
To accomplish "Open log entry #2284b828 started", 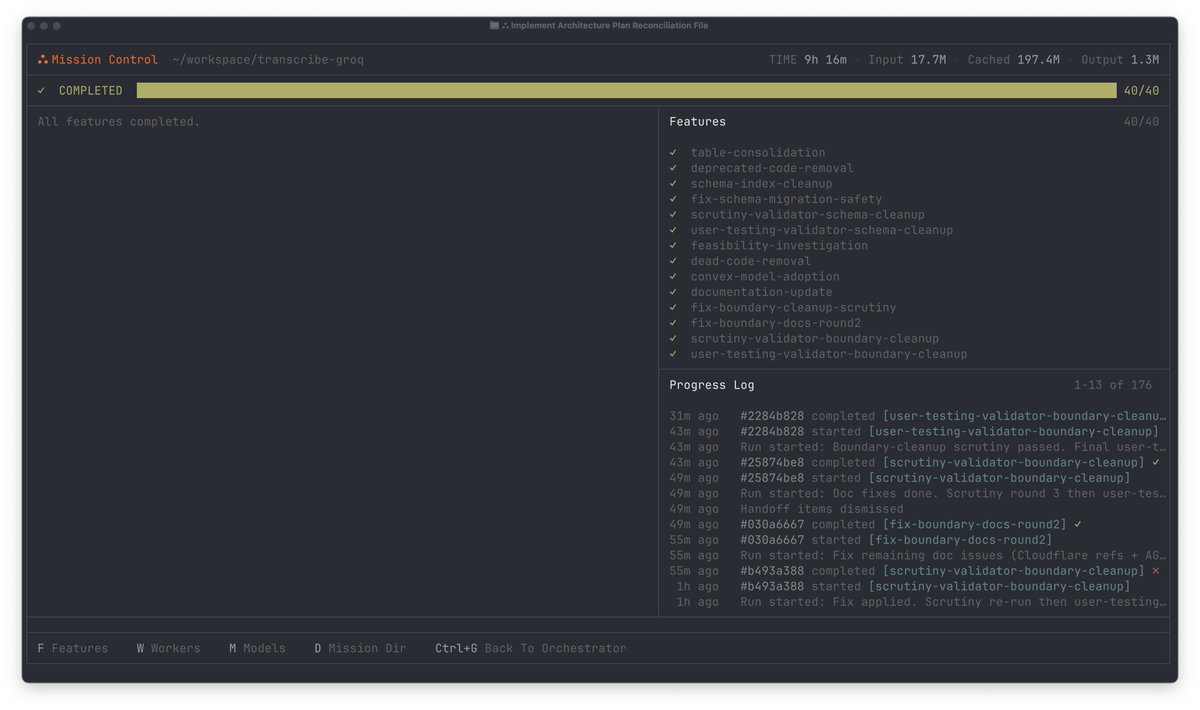I will [914, 432].
